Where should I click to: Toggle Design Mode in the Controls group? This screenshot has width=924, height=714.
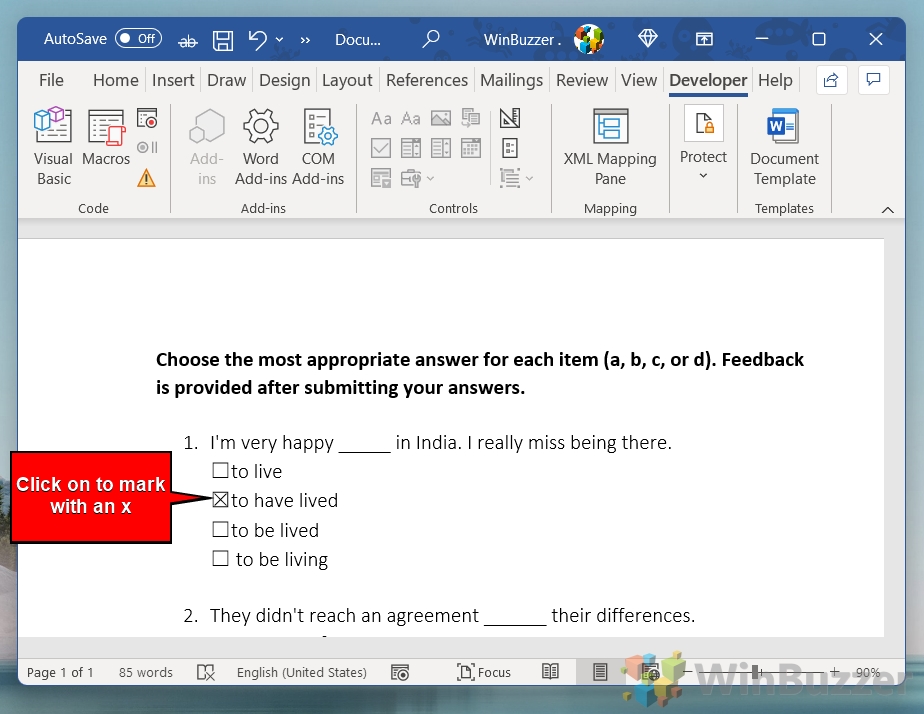(510, 117)
